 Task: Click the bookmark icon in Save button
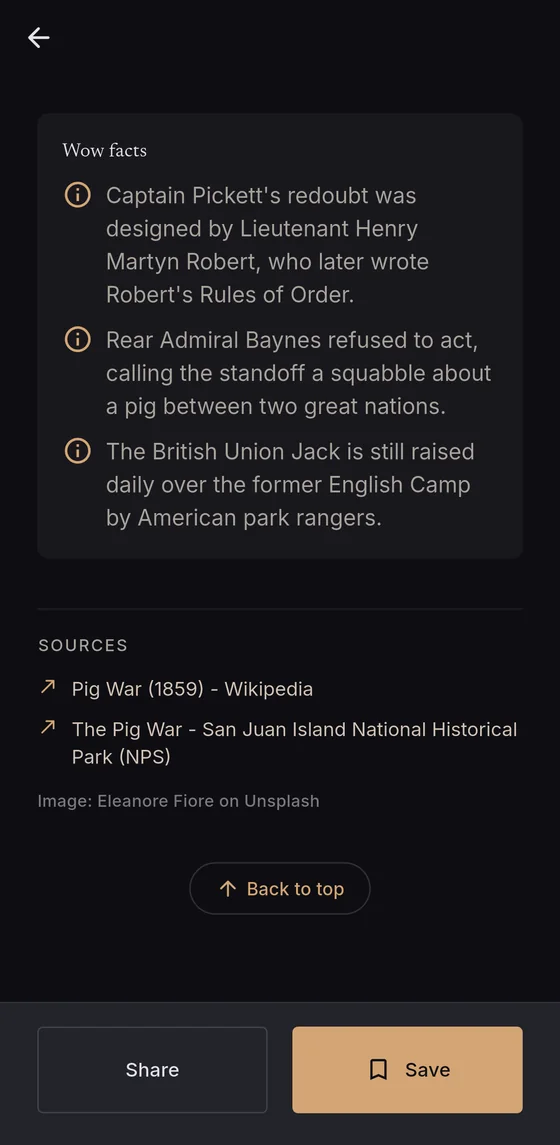(x=378, y=1070)
